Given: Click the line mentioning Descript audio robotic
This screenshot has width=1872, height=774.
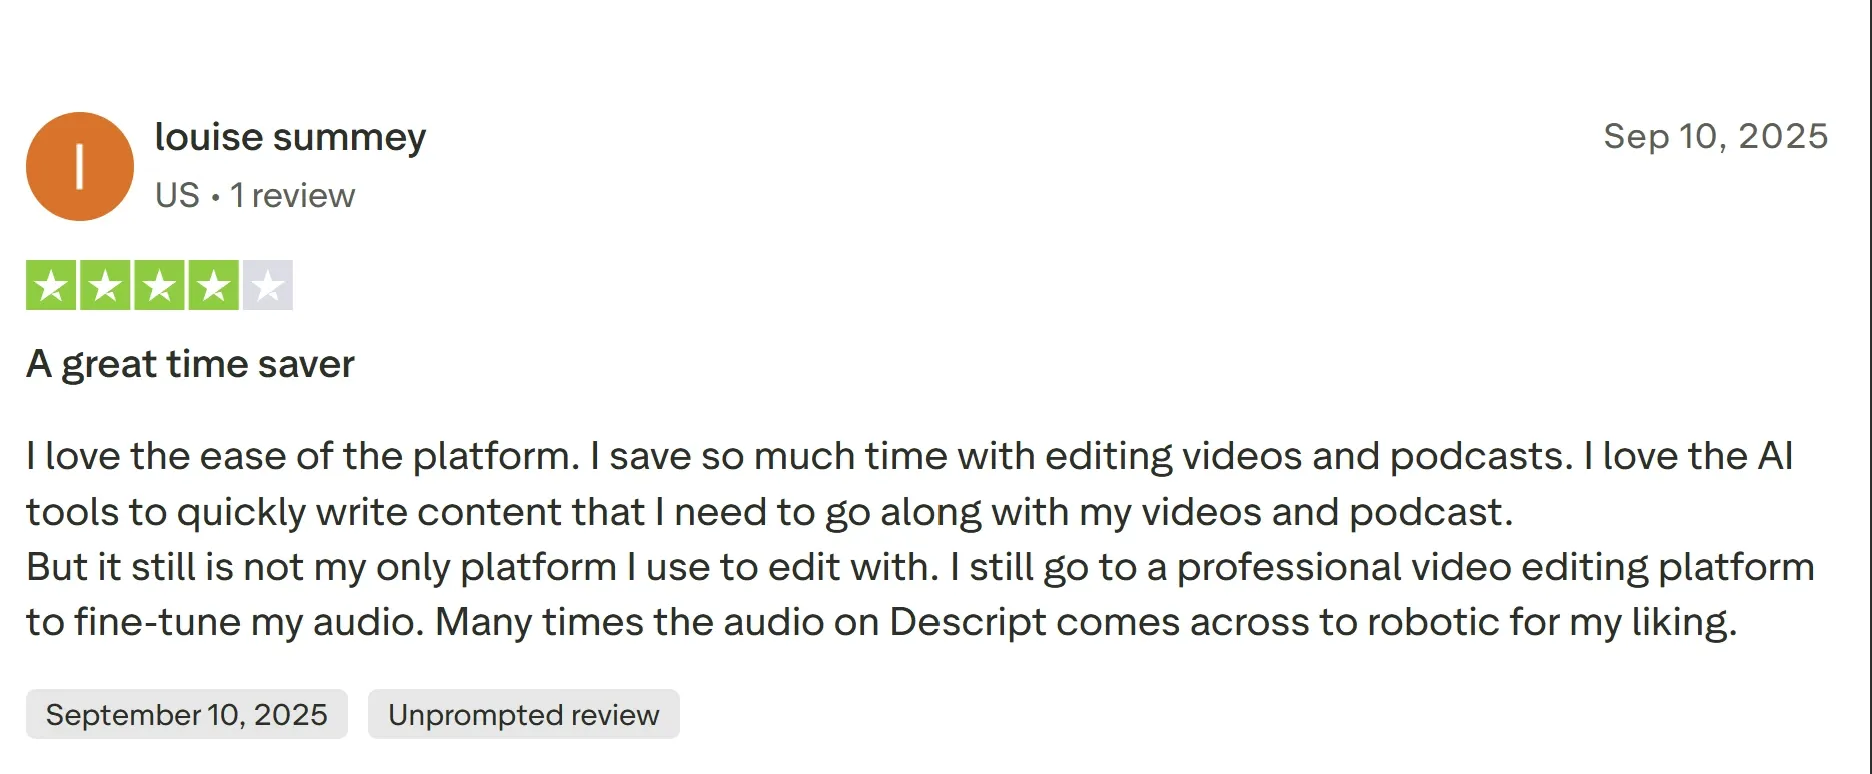Looking at the screenshot, I should (881, 622).
